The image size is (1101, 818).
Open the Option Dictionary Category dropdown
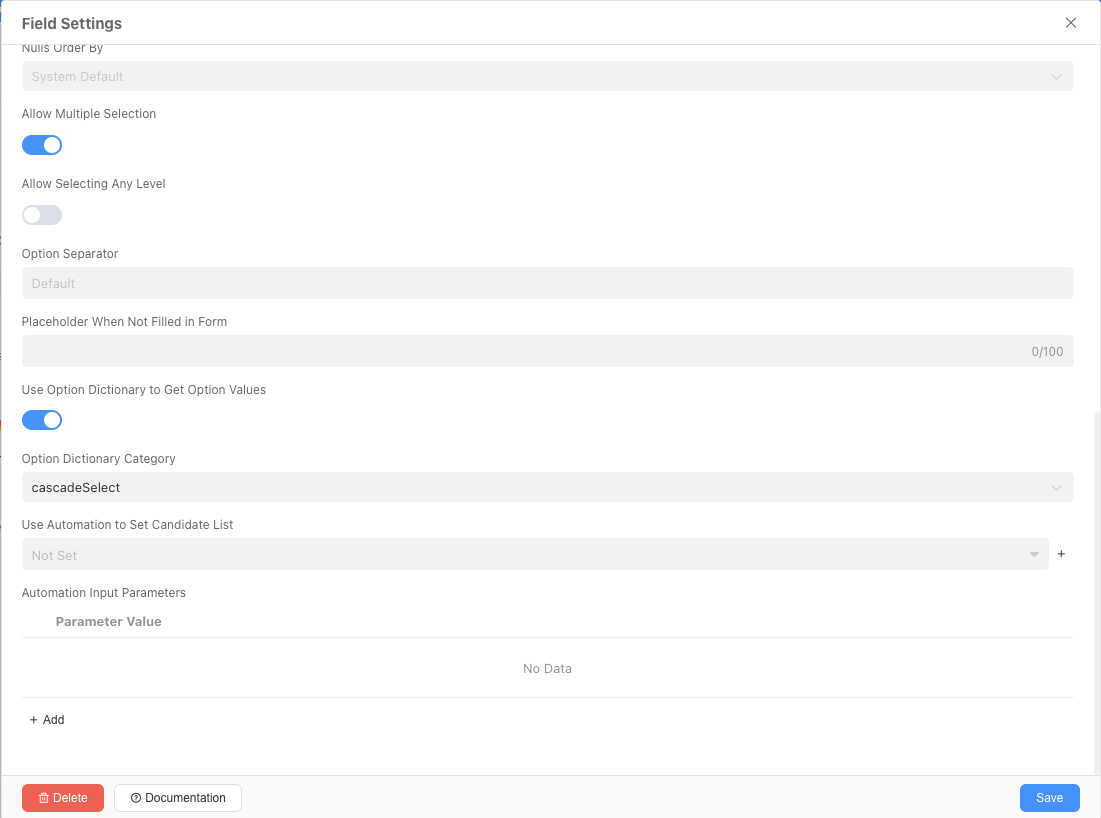click(x=540, y=488)
